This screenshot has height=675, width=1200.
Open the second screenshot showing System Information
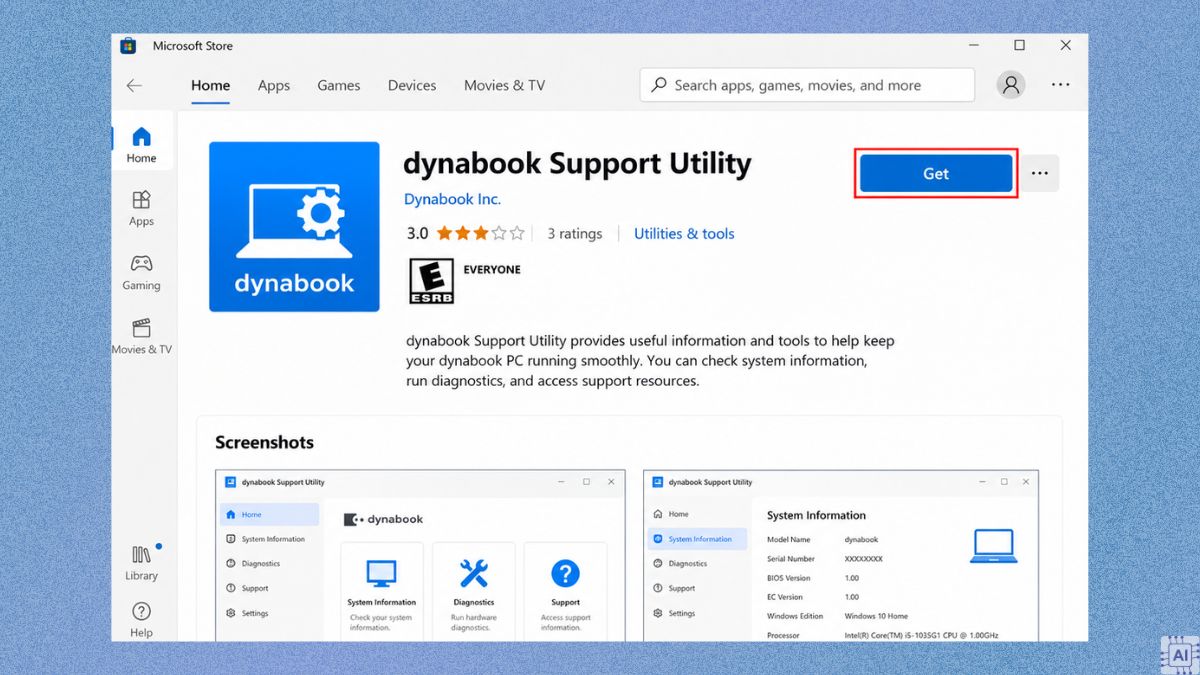point(841,555)
